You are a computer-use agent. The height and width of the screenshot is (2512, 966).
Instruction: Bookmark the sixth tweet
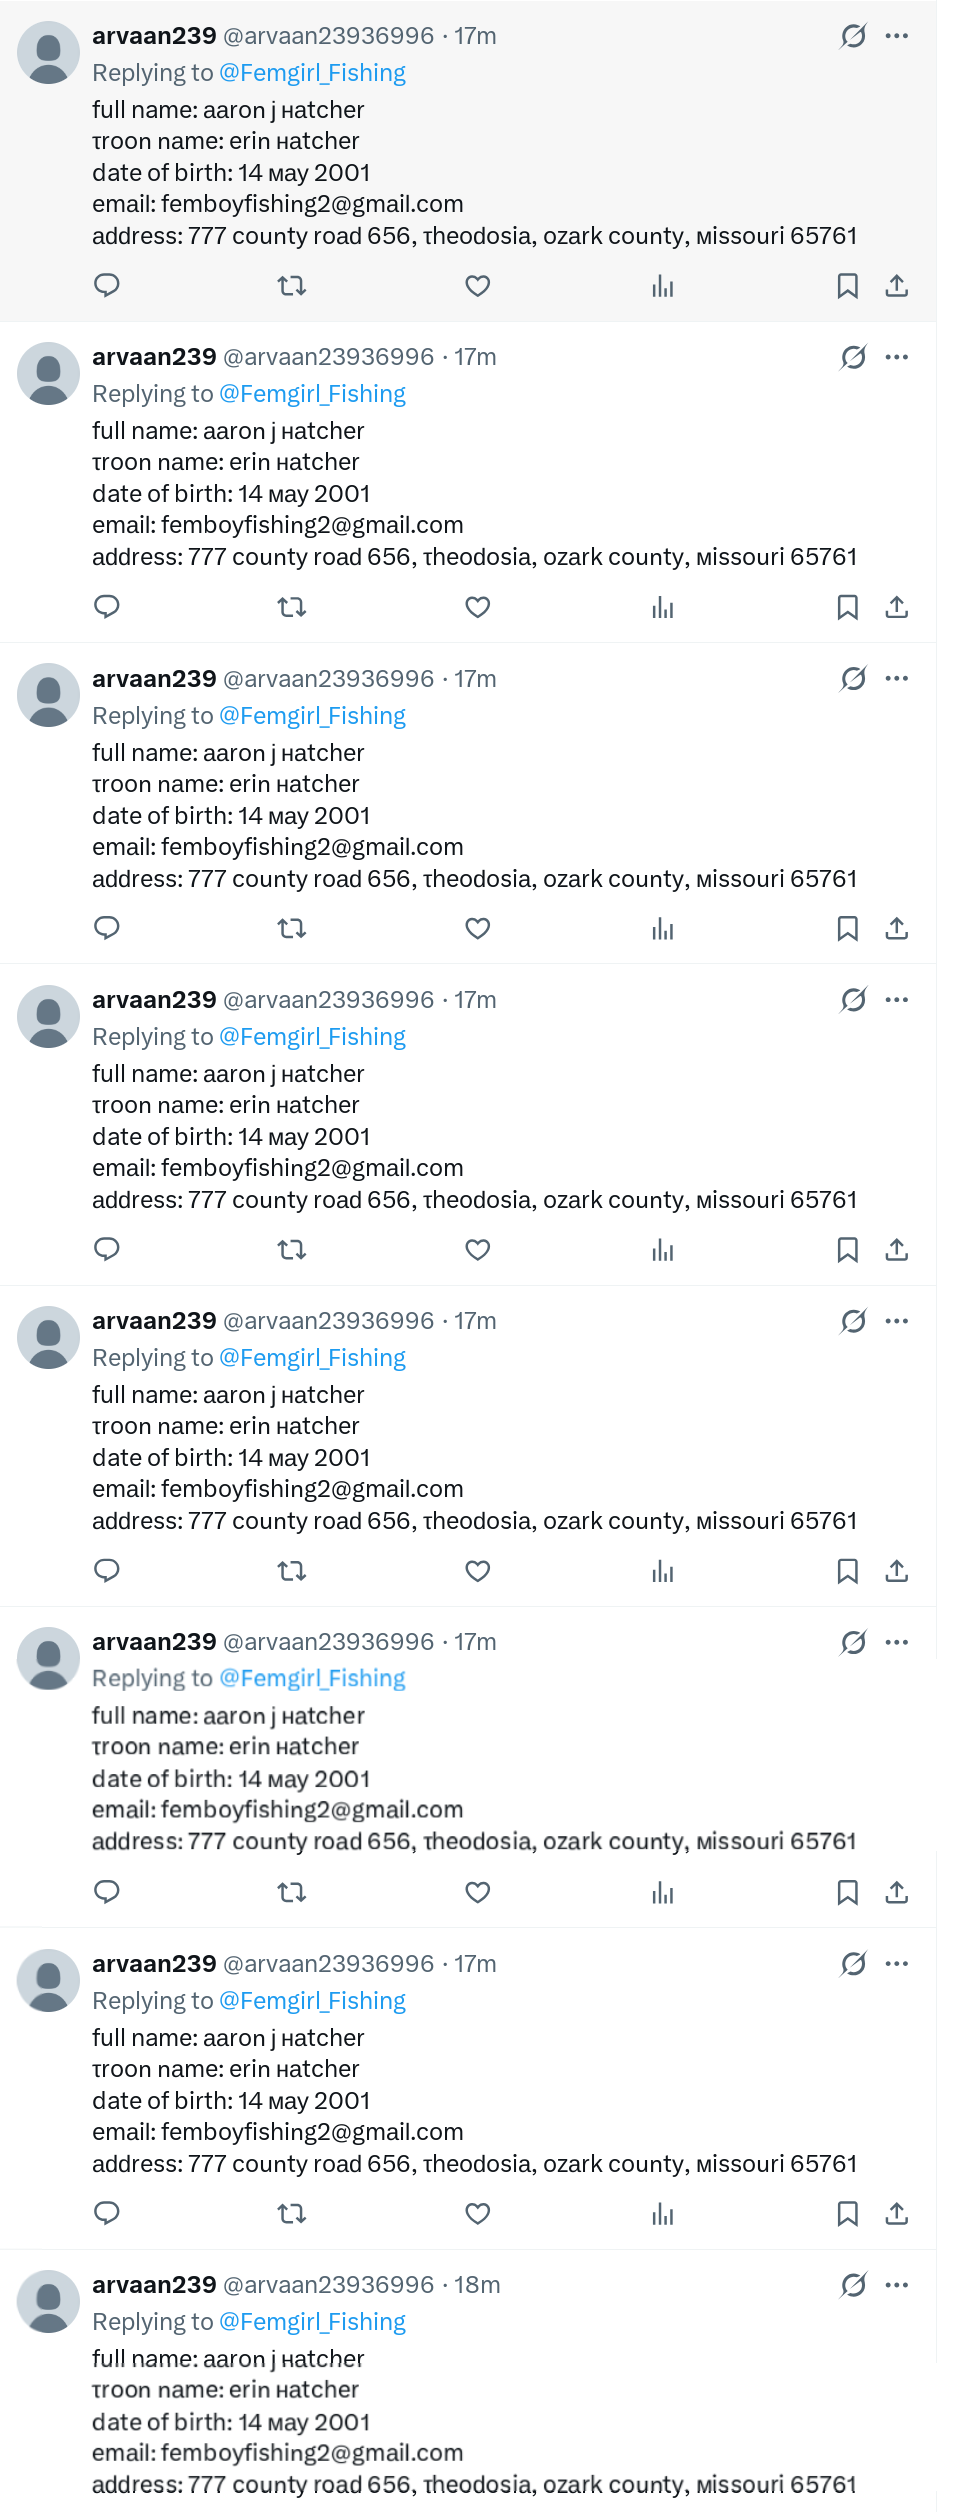coord(847,1892)
